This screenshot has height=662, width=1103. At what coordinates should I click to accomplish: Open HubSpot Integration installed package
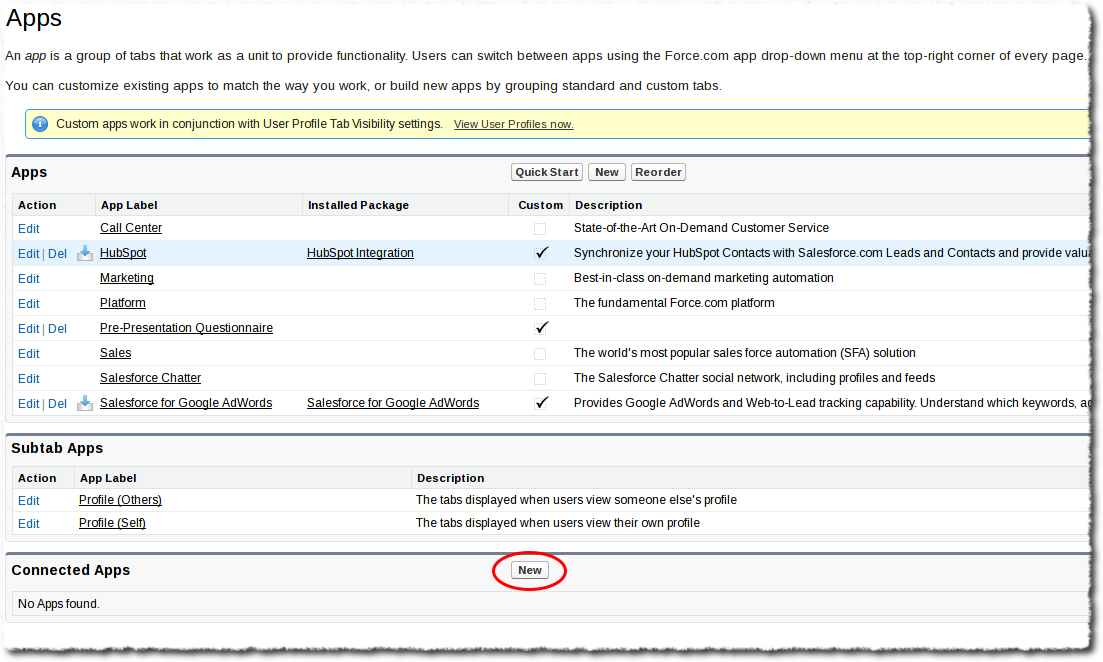[360, 253]
